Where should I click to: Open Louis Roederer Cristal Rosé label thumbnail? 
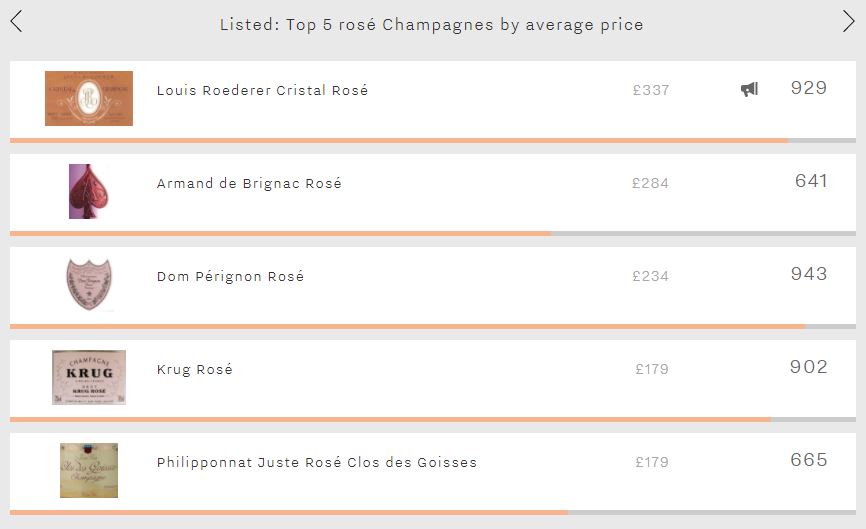tap(89, 98)
